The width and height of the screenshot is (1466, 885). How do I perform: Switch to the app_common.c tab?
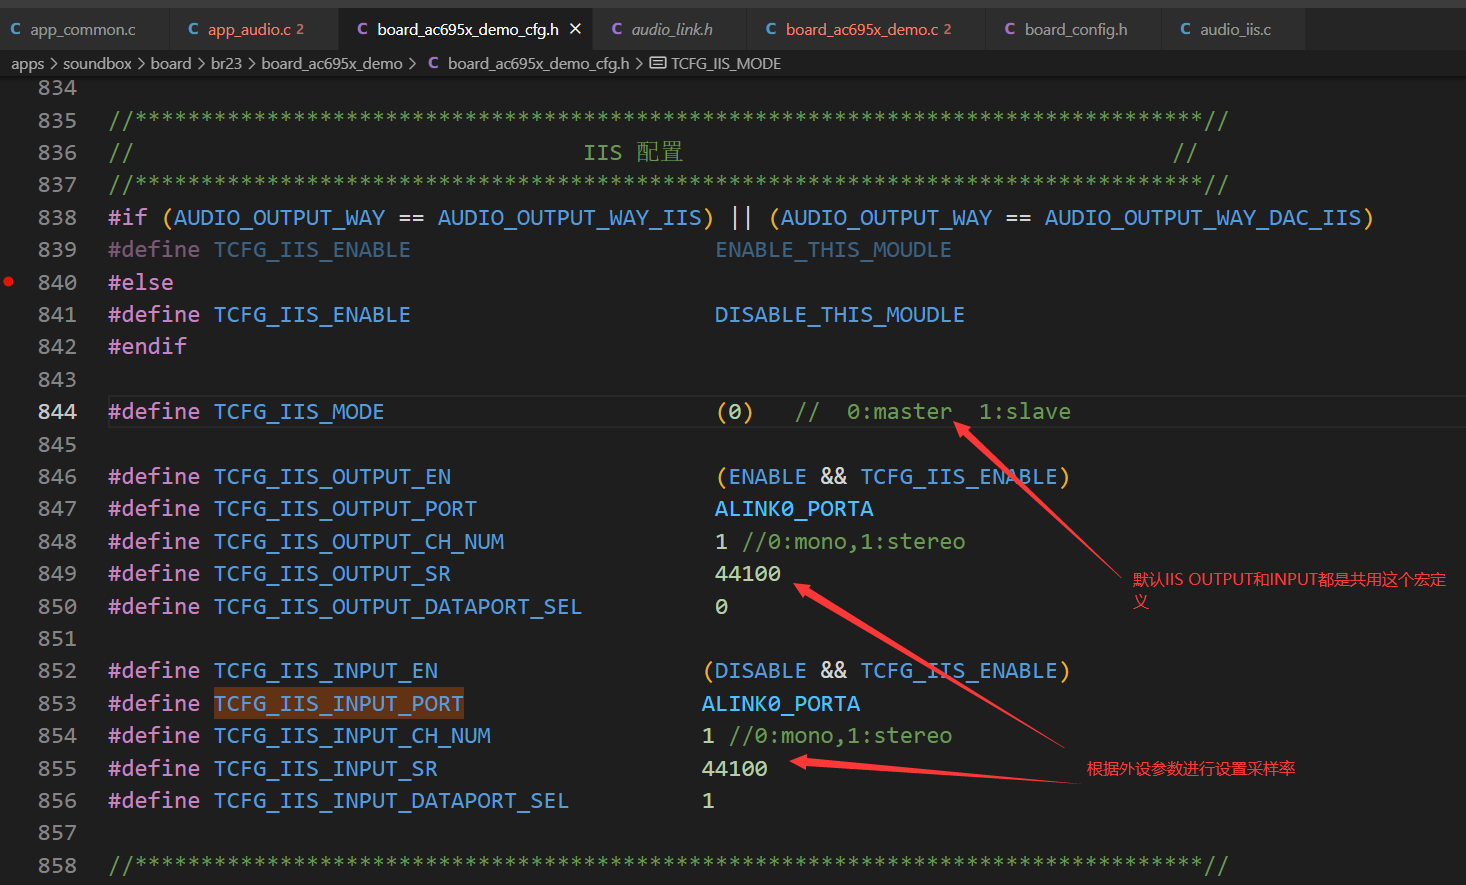pyautogui.click(x=83, y=30)
